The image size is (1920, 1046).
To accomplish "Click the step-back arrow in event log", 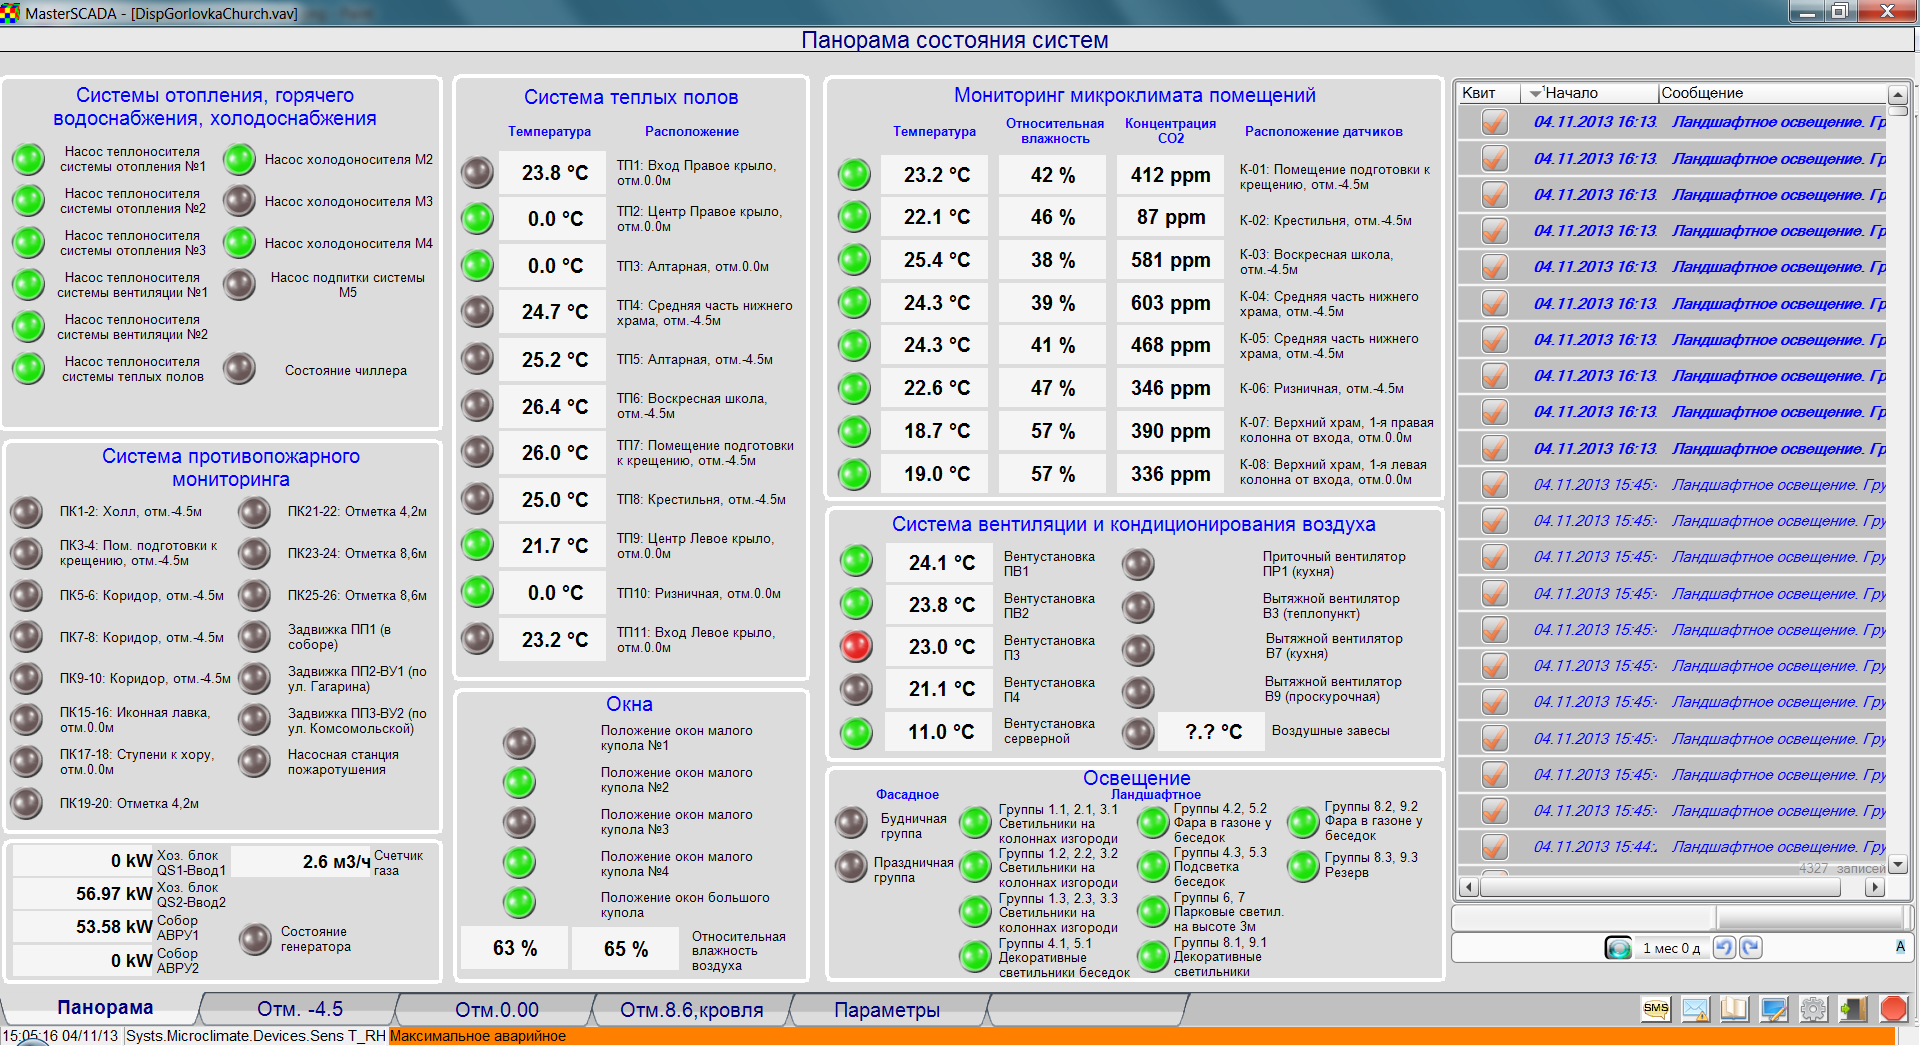I will tap(1723, 948).
